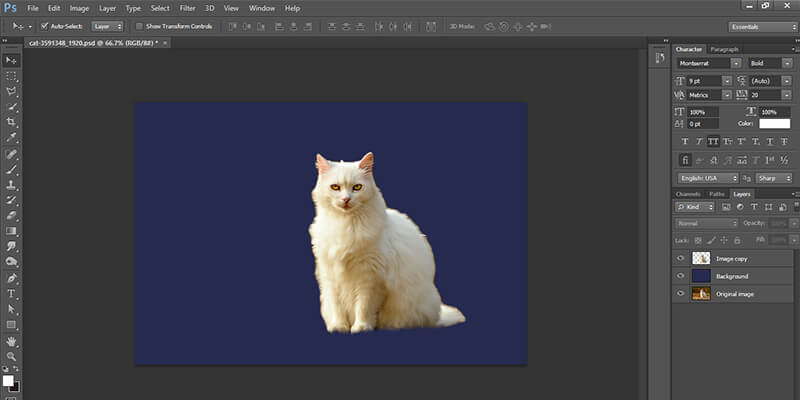Open the Filter menu

coord(187,8)
